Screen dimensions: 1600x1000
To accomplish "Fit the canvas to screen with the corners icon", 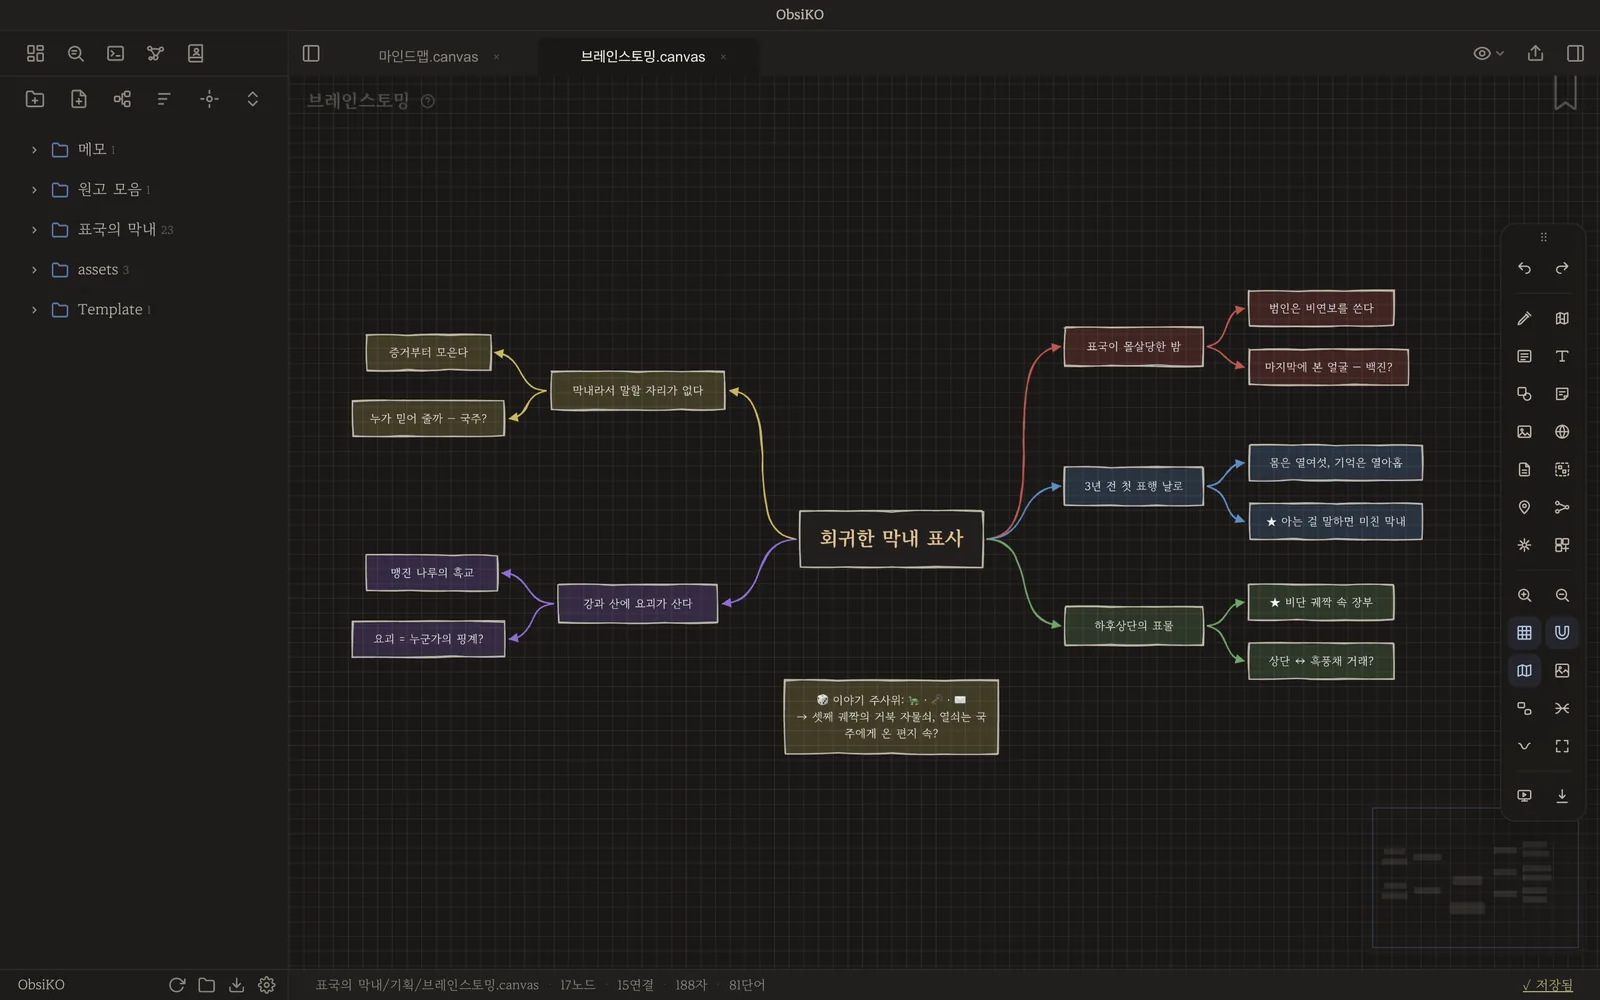I will click(1562, 746).
